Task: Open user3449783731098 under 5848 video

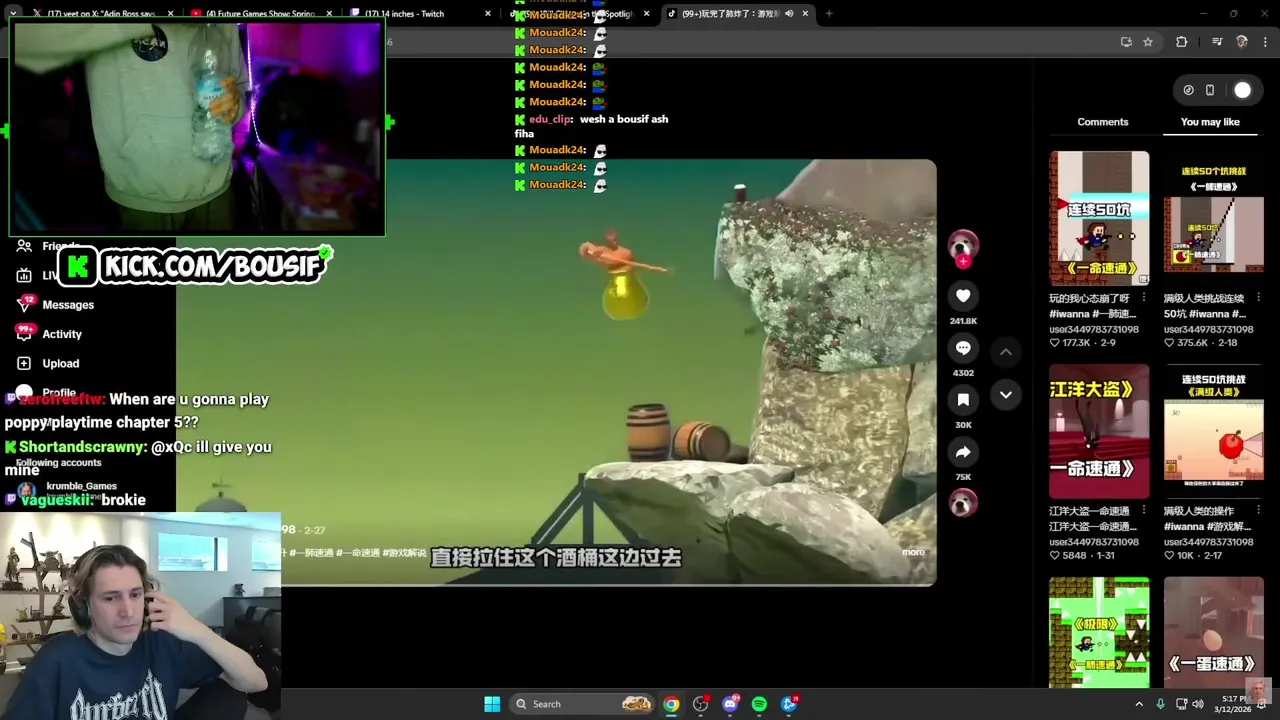Action: tap(1094, 542)
